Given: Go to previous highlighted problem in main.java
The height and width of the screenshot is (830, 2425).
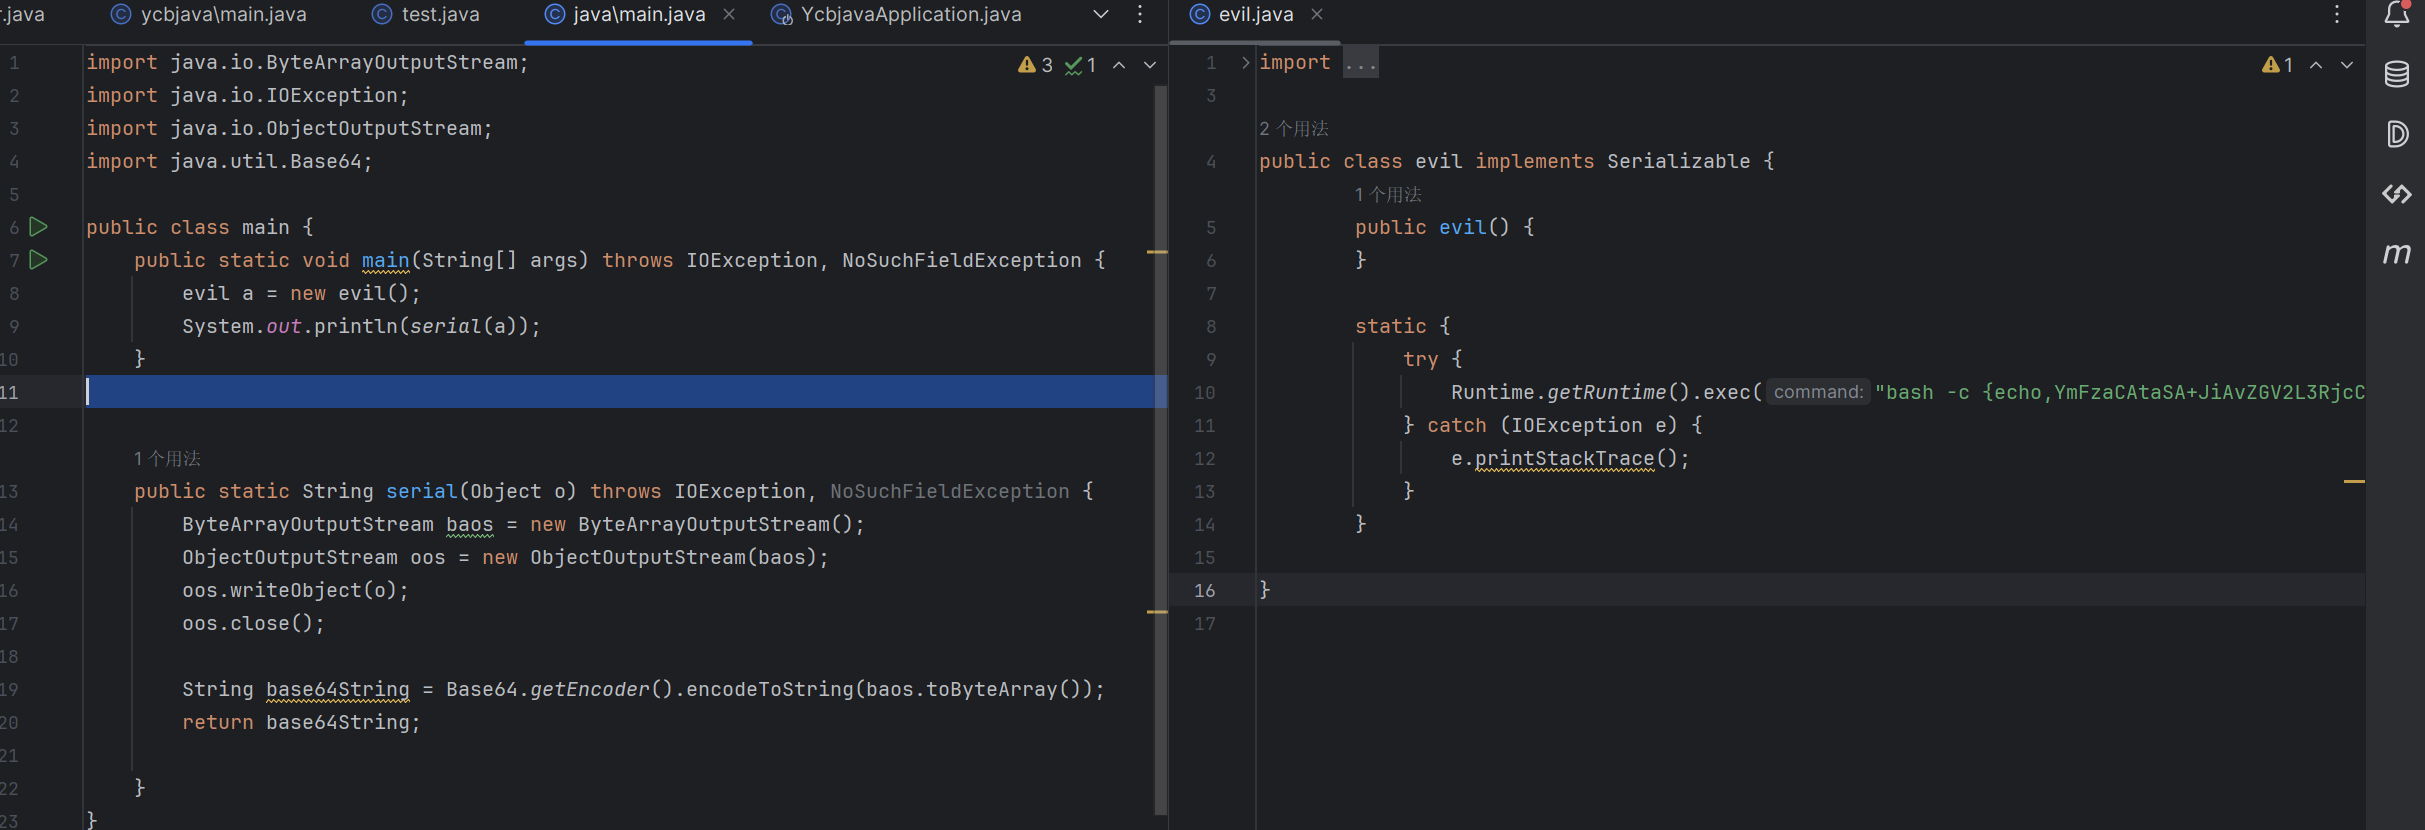Looking at the screenshot, I should (x=1119, y=65).
